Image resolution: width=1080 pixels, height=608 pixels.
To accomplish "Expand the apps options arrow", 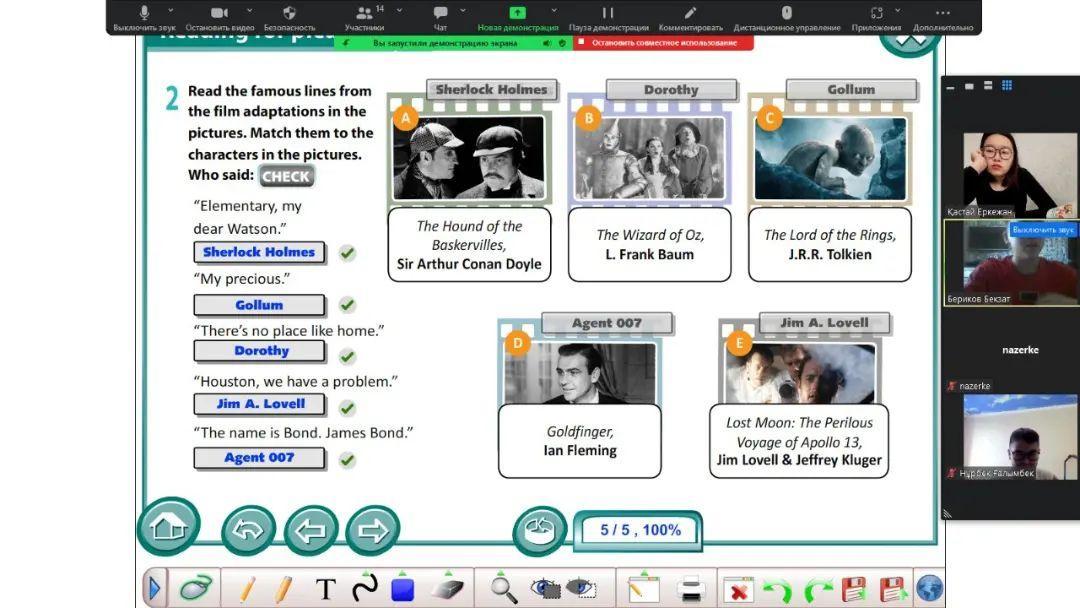I will click(897, 10).
